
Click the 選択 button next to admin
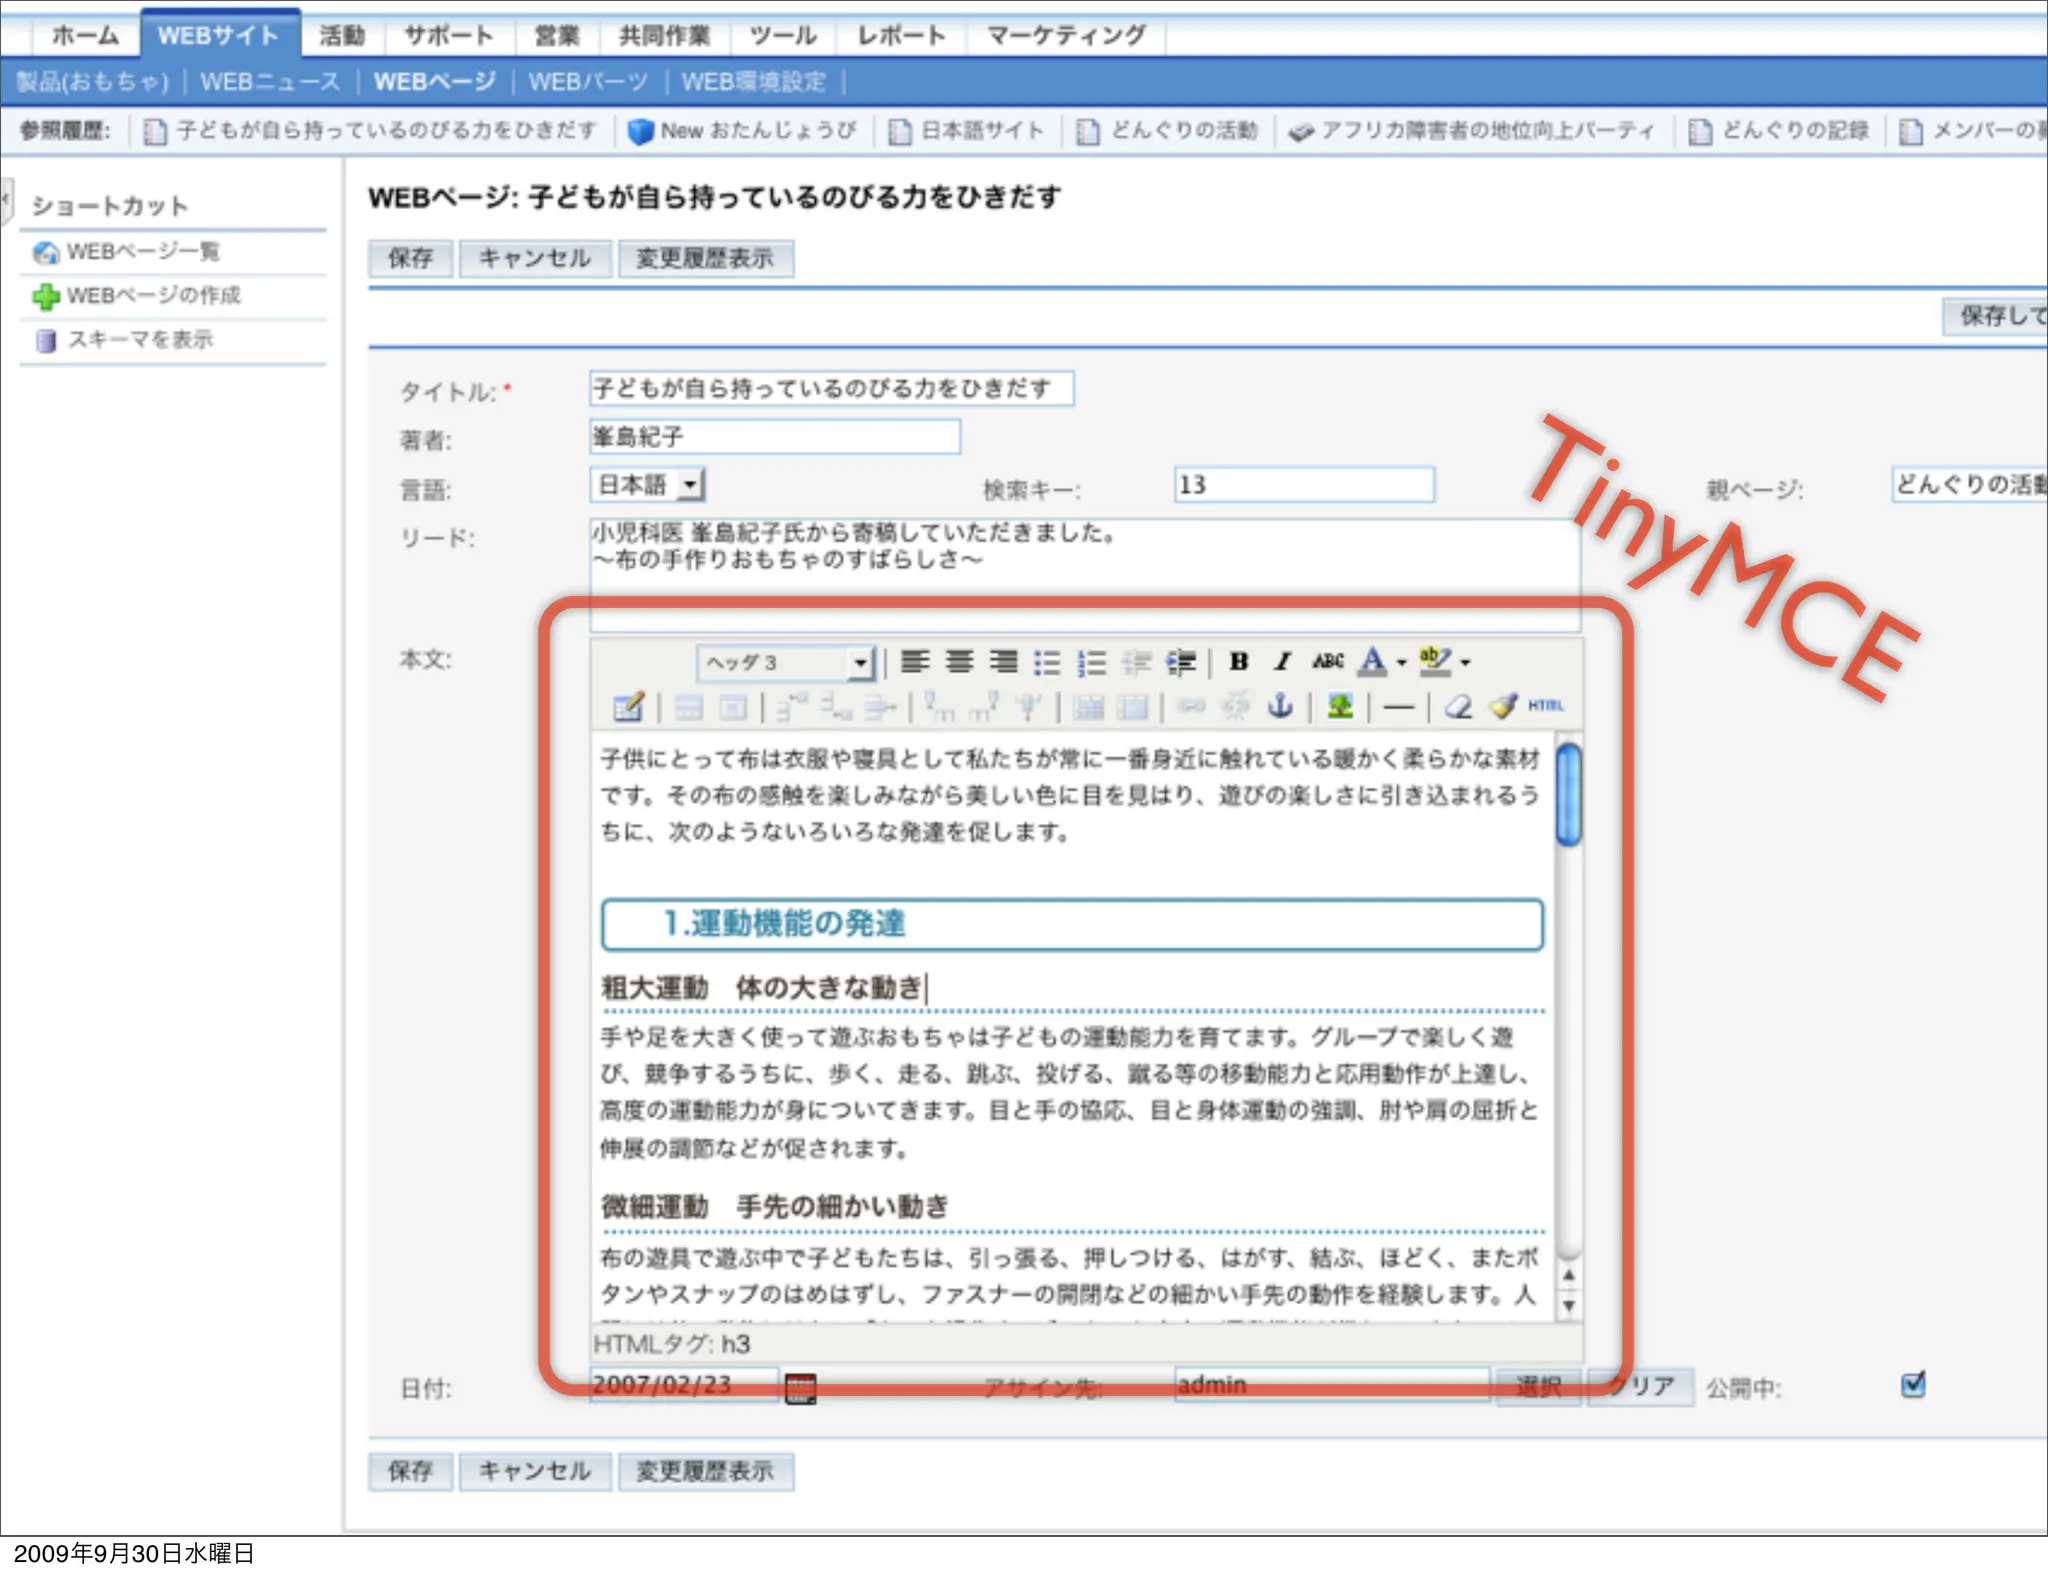pos(1538,1386)
